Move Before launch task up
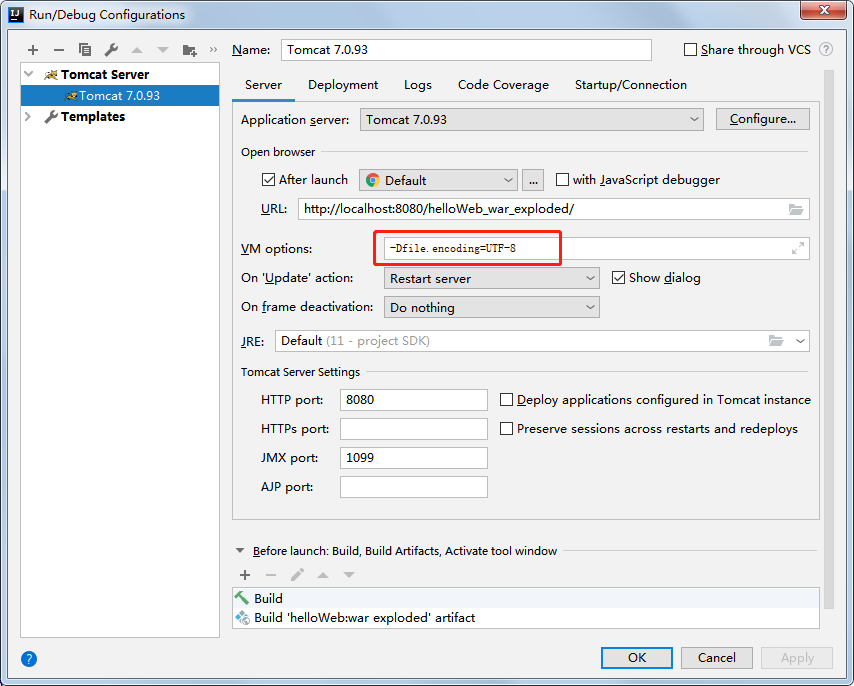854x686 pixels. pos(323,575)
